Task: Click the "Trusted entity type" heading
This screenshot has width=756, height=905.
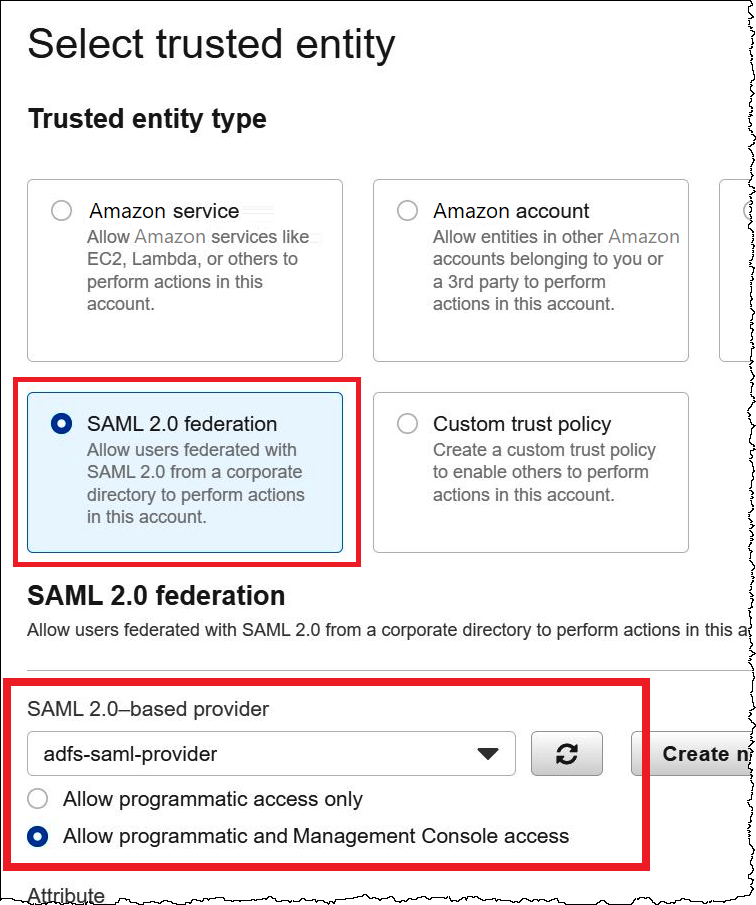Action: [x=147, y=119]
